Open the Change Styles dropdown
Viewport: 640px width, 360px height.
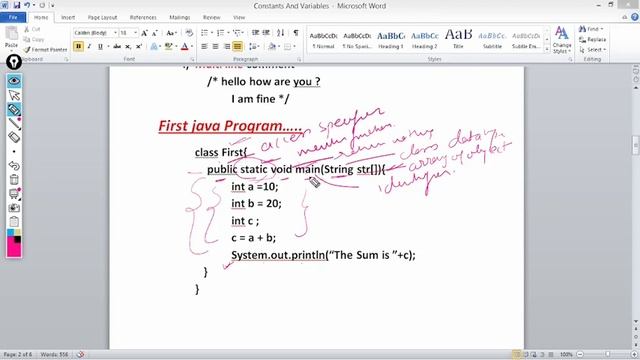(x=562, y=40)
